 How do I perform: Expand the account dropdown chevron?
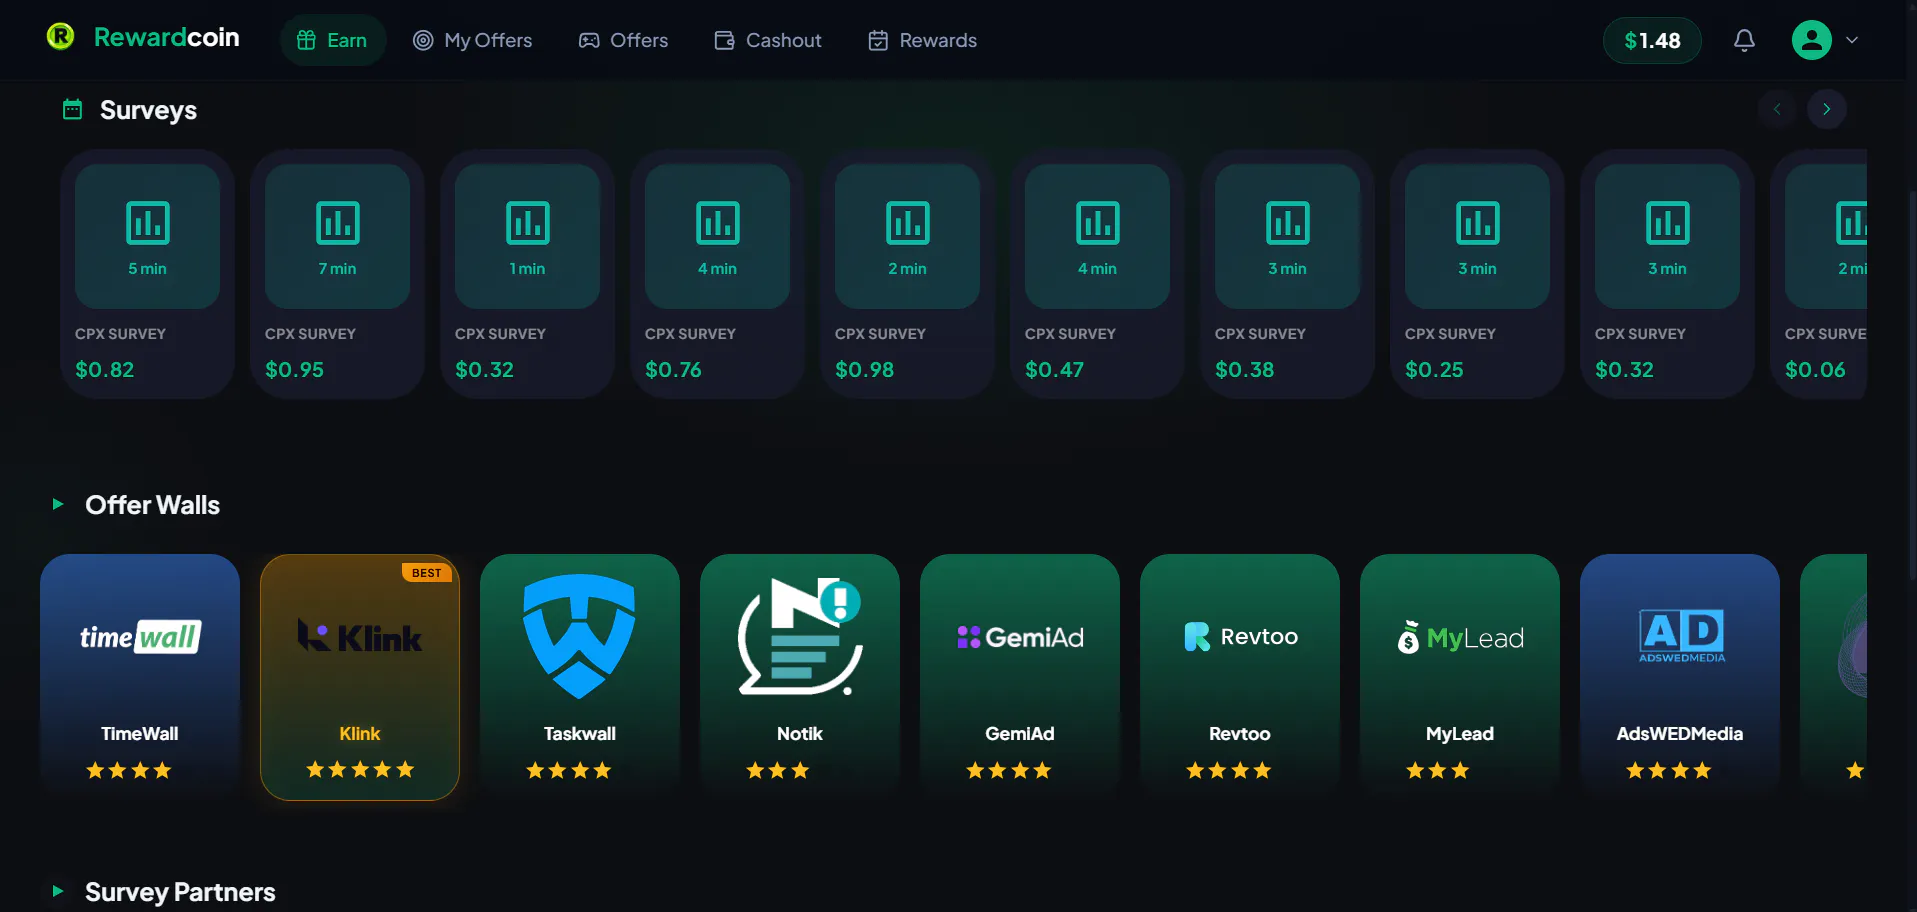(x=1852, y=40)
